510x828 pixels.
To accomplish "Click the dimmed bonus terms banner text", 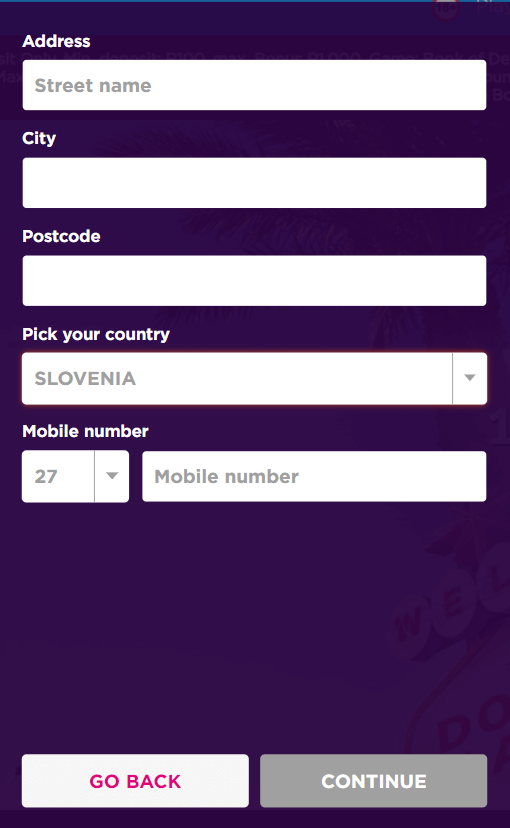I will (255, 58).
